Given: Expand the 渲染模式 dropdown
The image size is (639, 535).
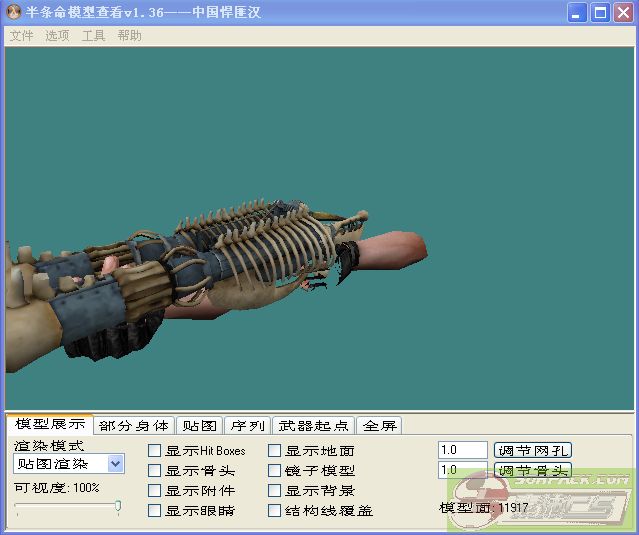Looking at the screenshot, I should coord(115,464).
